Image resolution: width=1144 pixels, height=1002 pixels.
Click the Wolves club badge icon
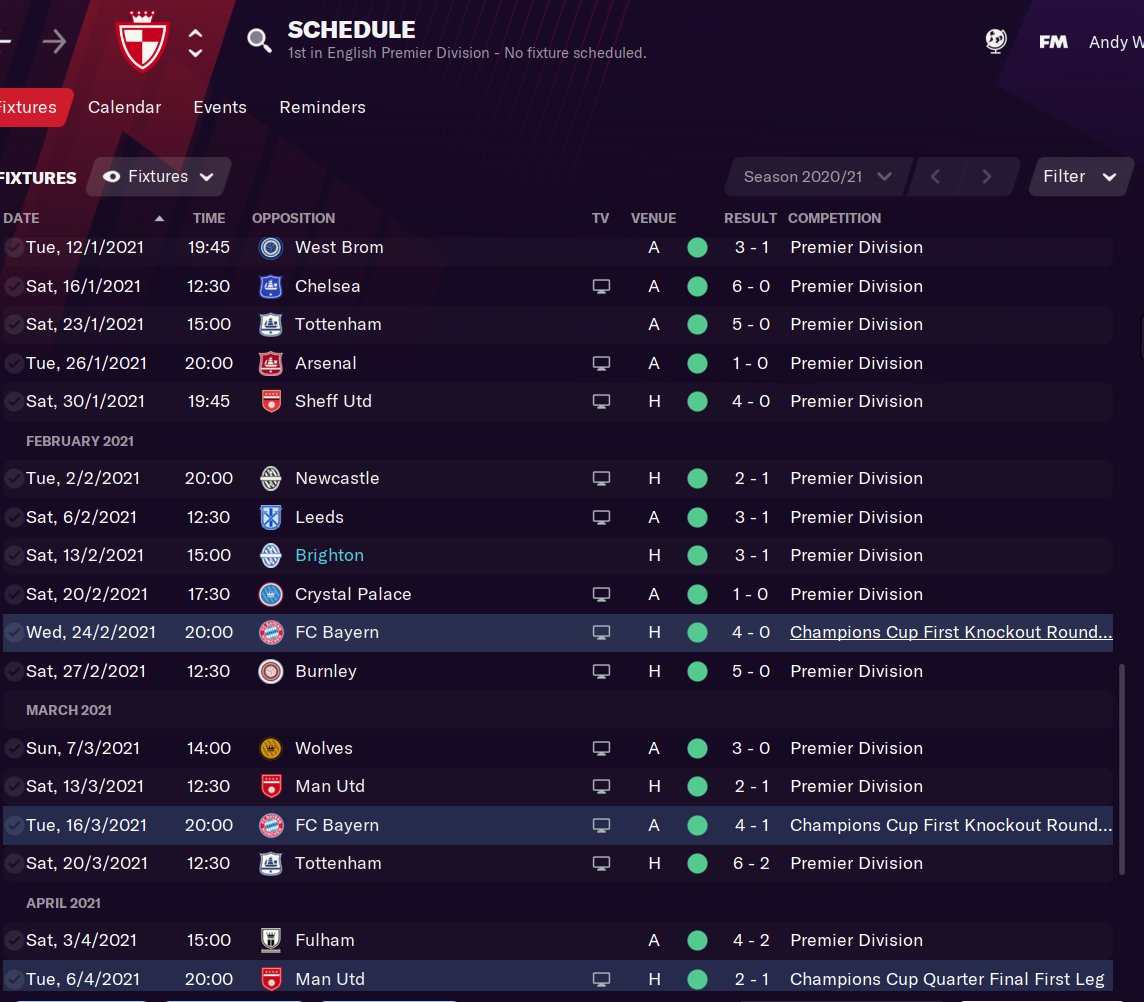click(271, 749)
